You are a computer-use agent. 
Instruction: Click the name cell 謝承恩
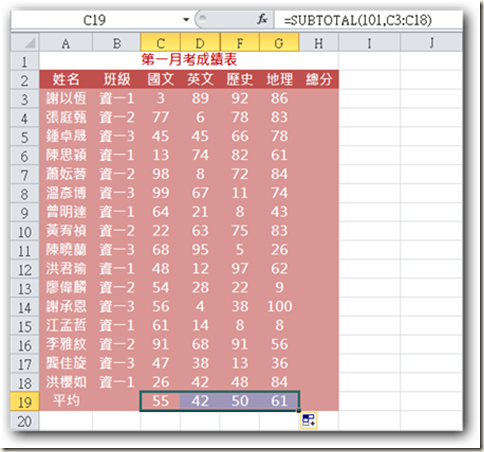point(66,306)
